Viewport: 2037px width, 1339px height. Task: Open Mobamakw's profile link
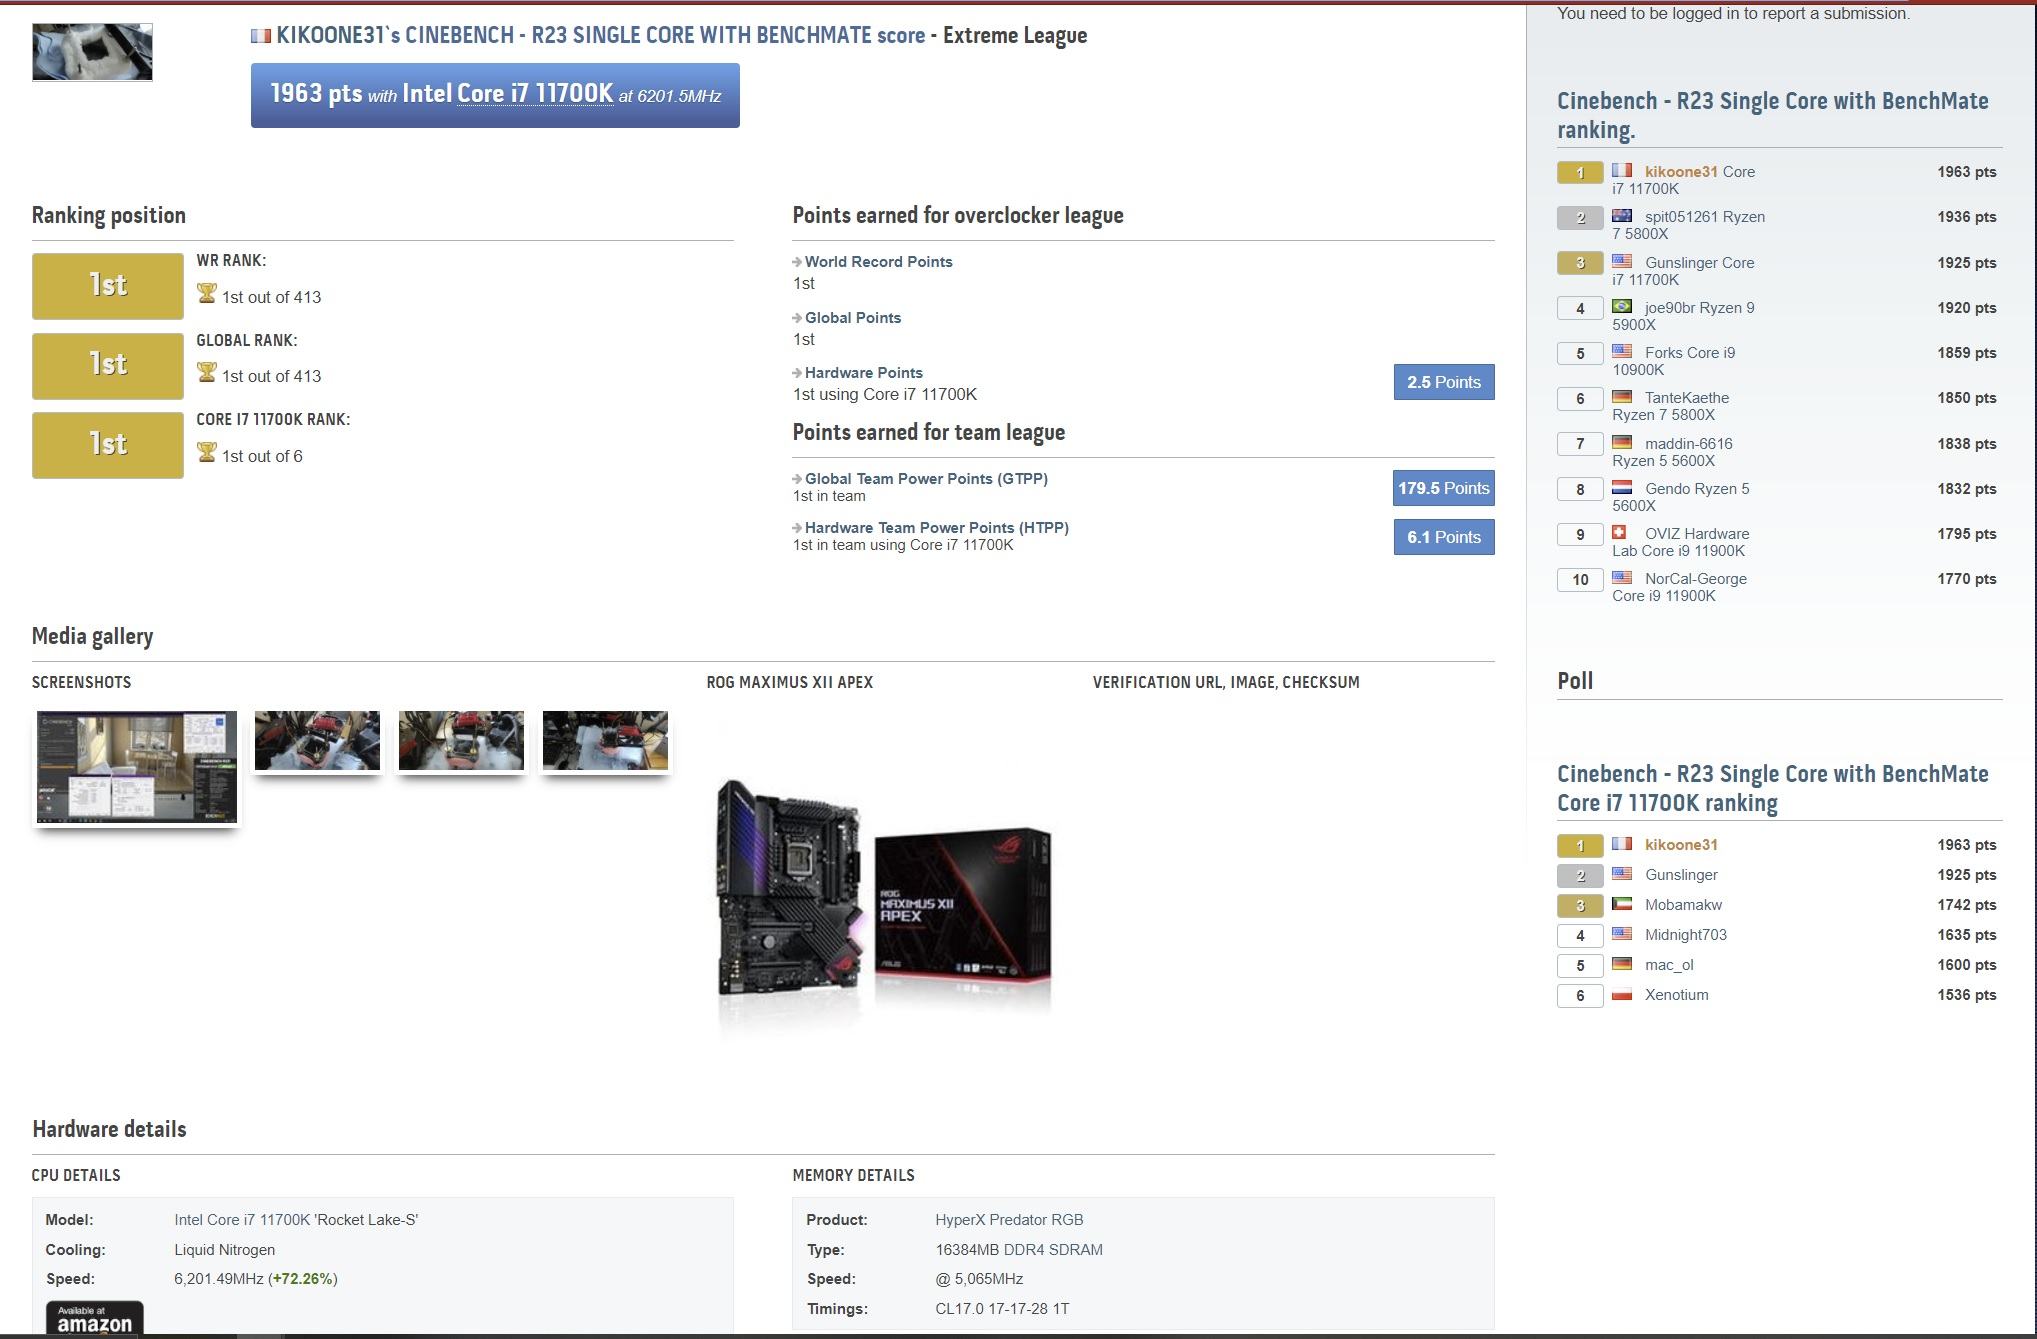1683,905
